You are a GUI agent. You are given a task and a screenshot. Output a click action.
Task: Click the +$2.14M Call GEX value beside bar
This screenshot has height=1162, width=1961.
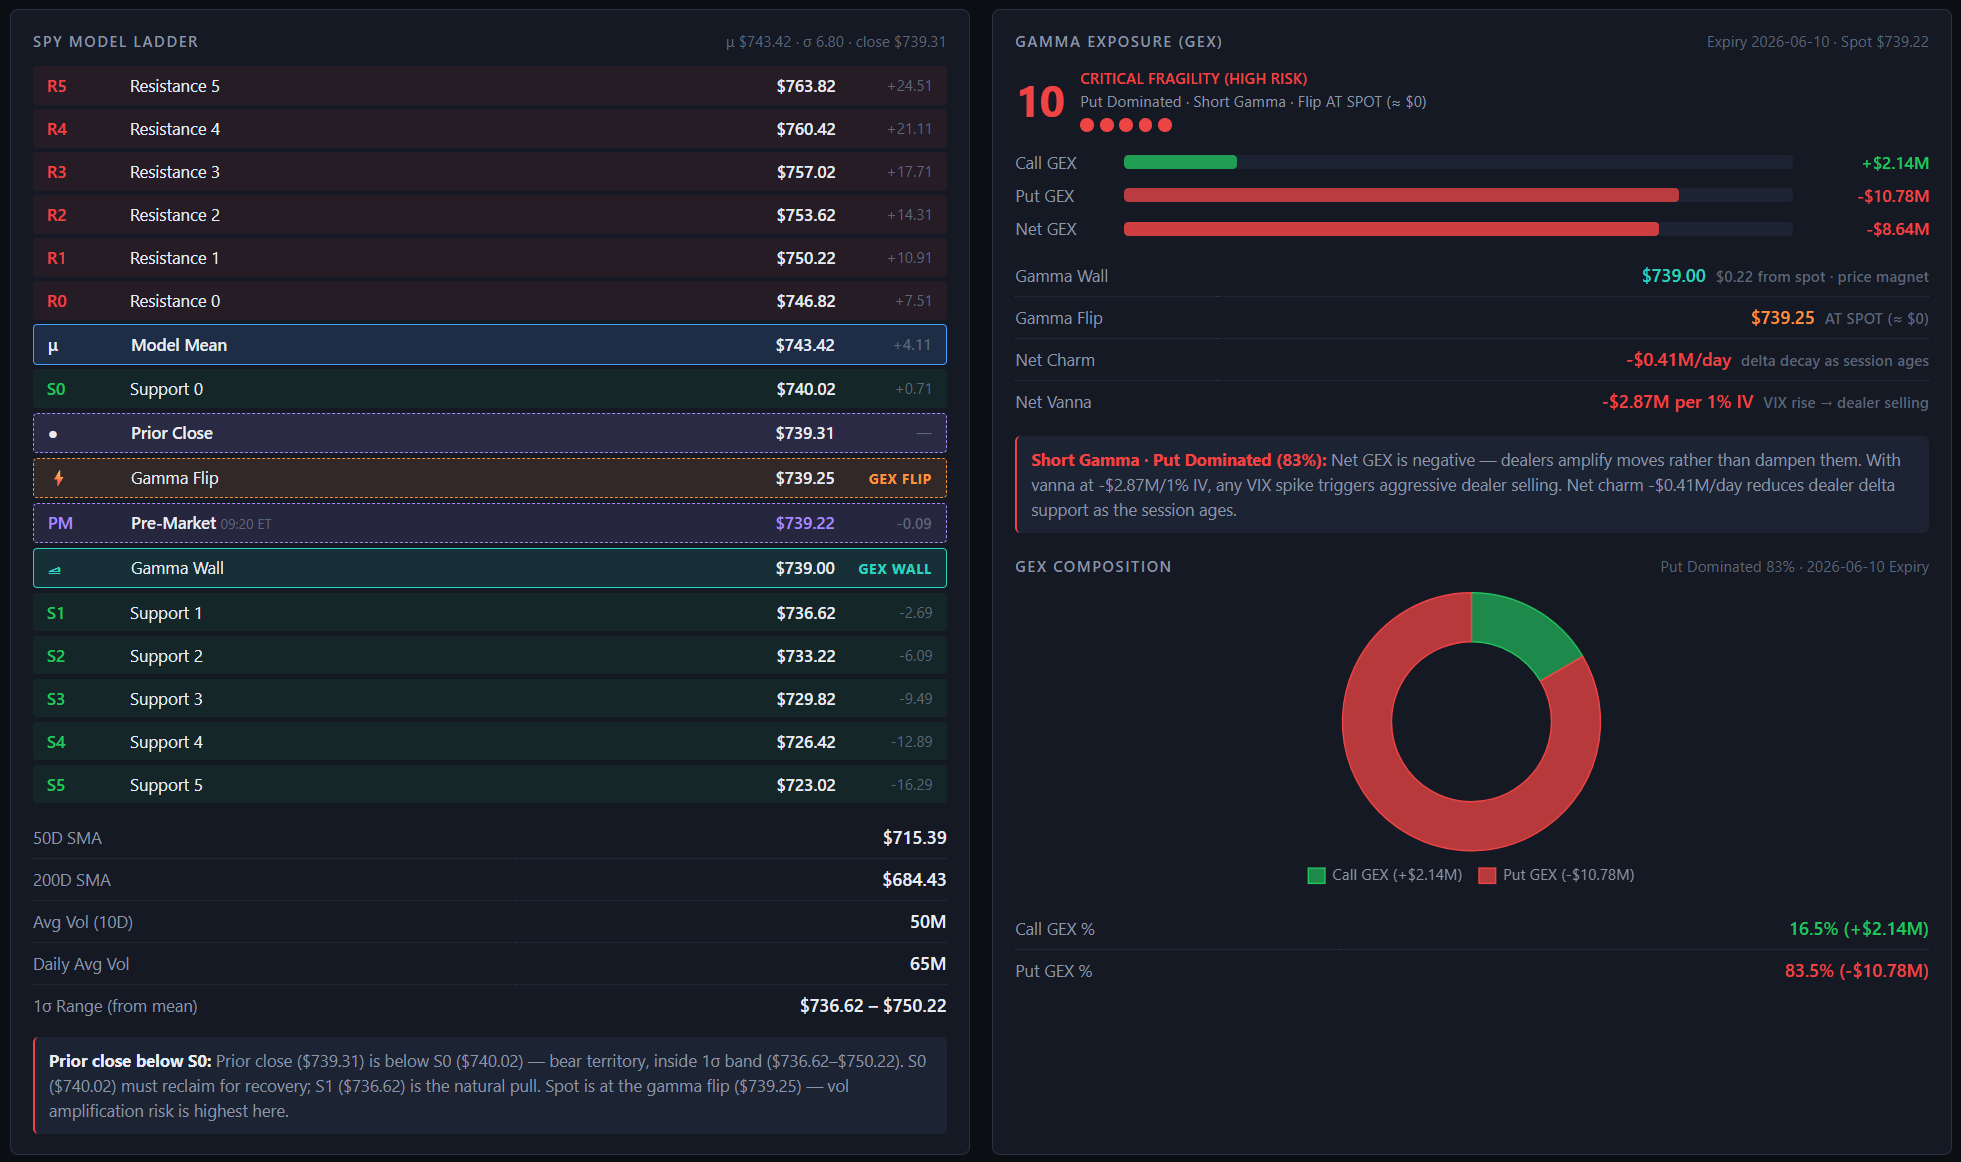pyautogui.click(x=1895, y=163)
